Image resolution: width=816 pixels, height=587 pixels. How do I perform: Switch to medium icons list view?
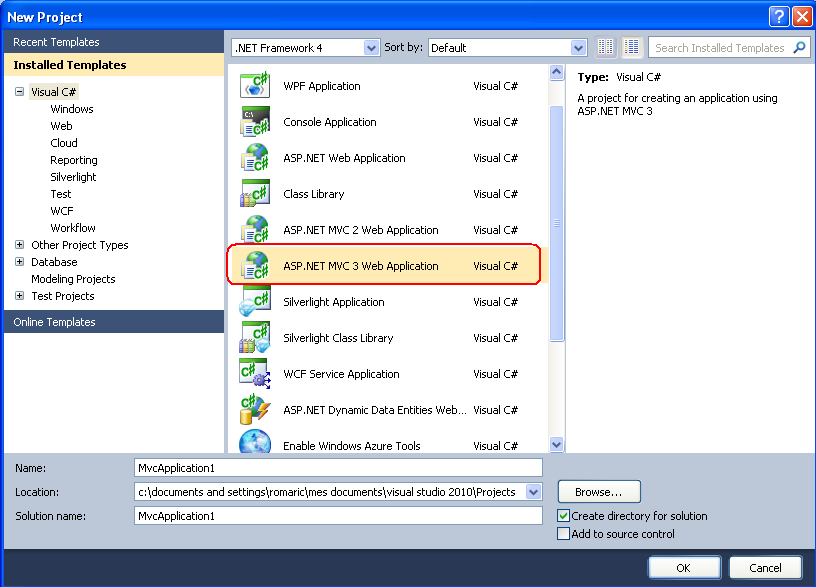click(x=632, y=47)
